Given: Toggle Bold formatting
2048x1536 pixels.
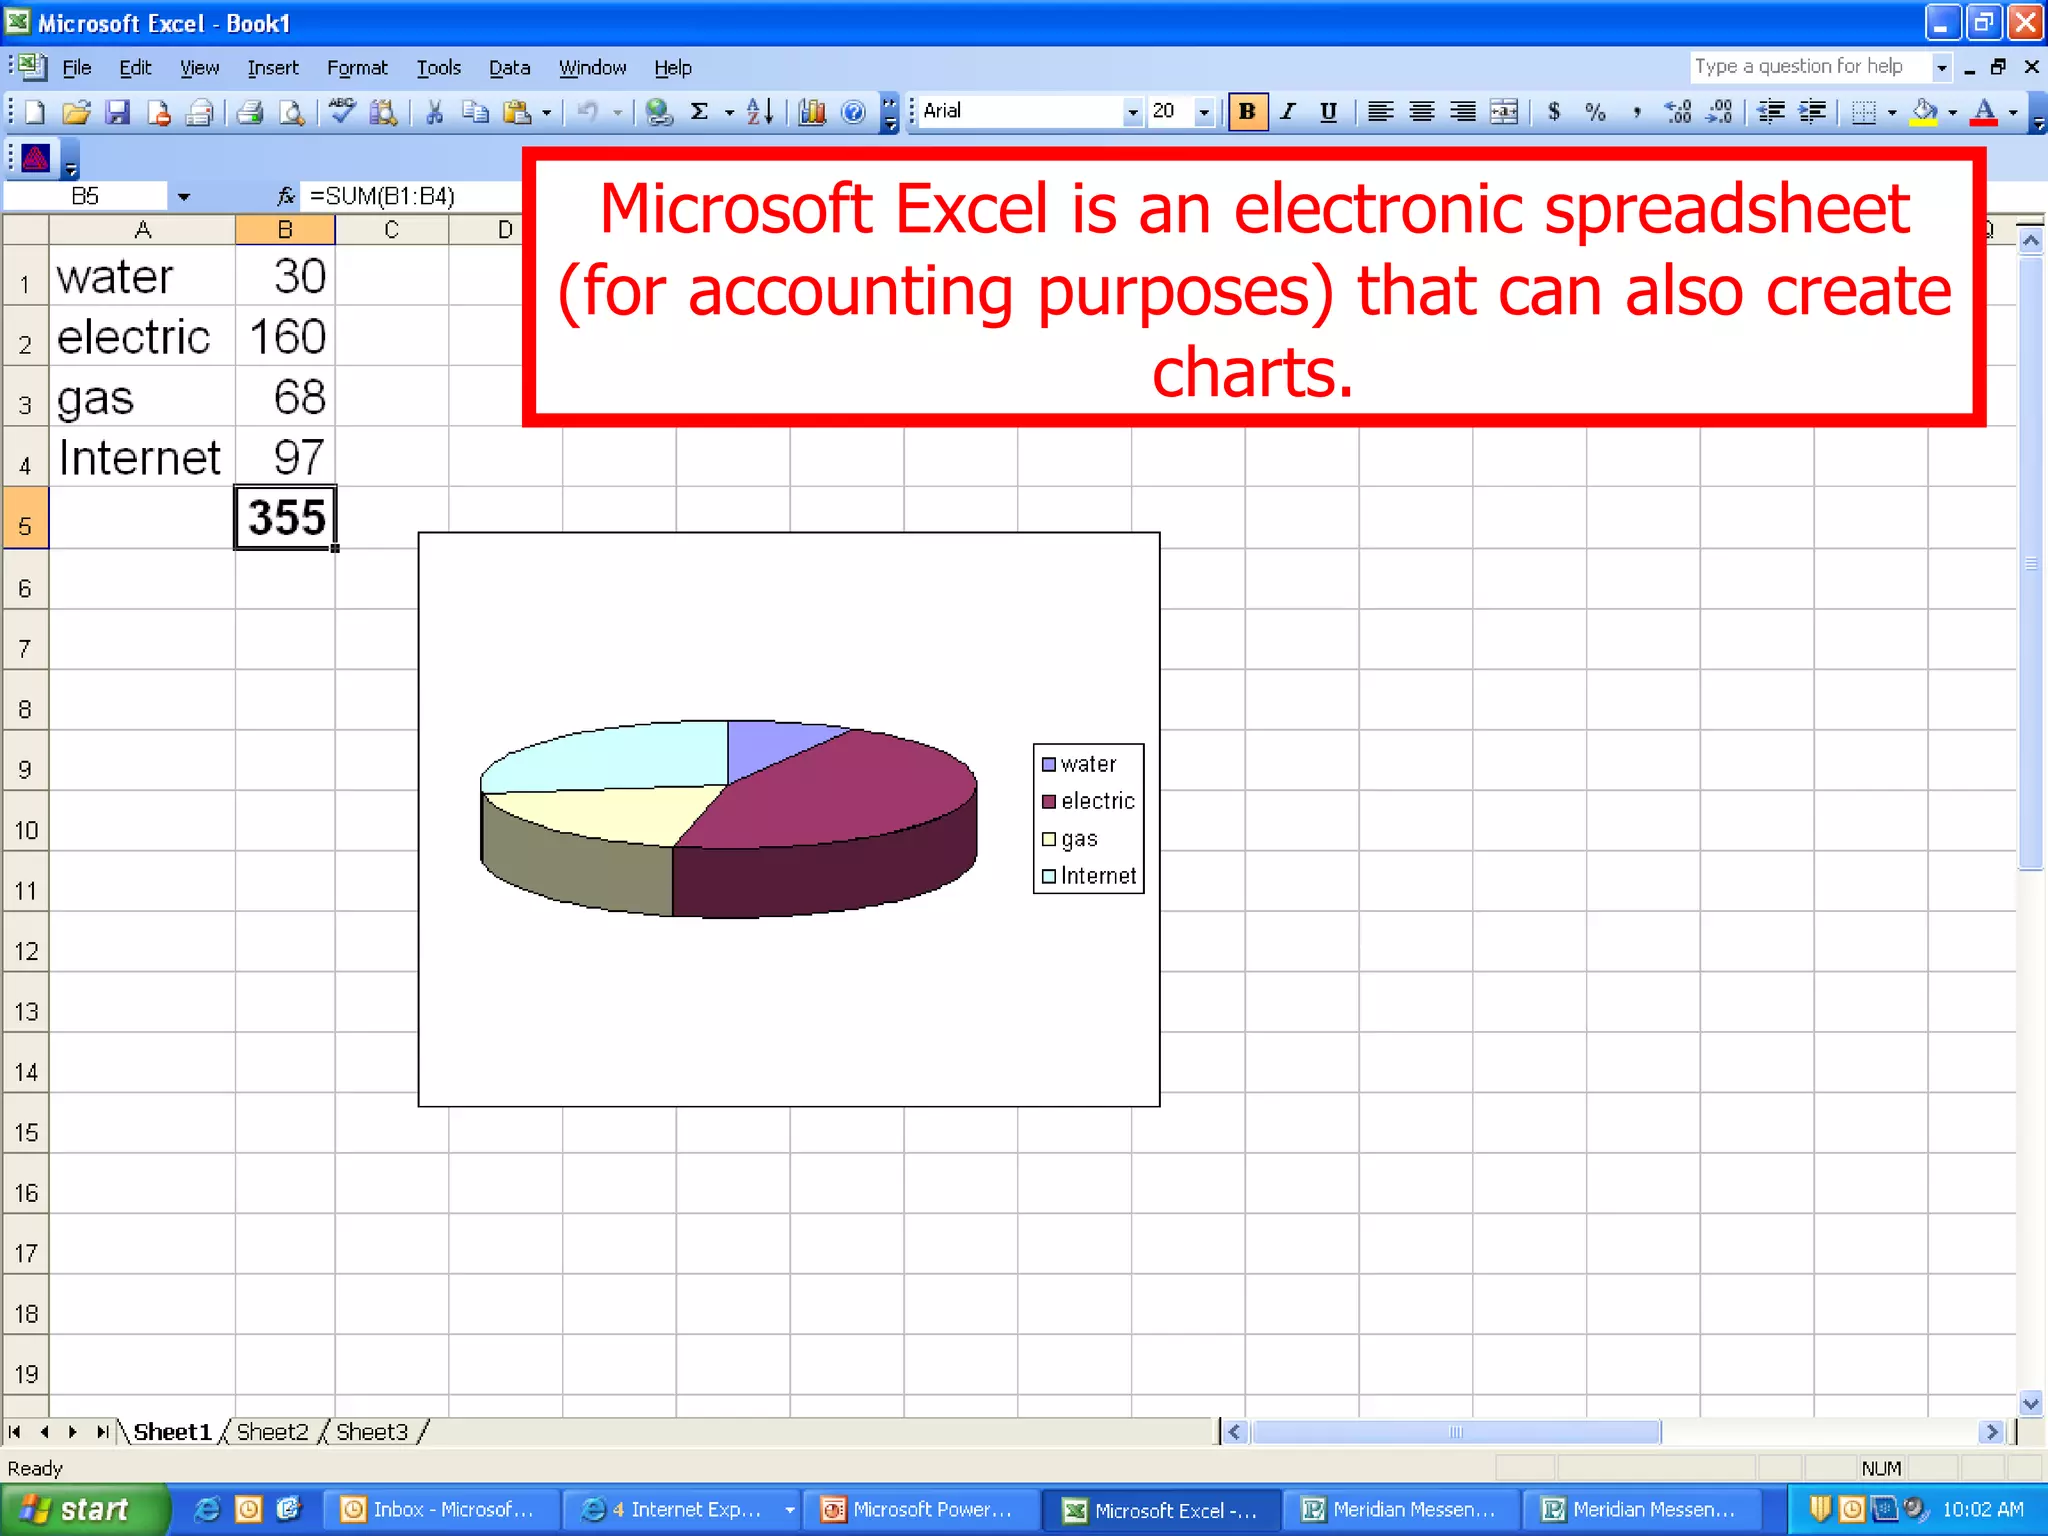Looking at the screenshot, I should coord(1247,112).
